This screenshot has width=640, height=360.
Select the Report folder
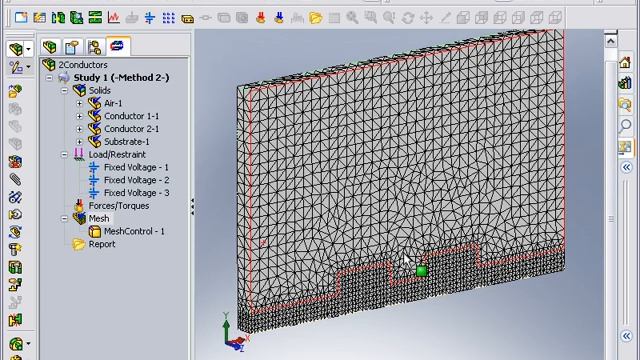point(102,244)
